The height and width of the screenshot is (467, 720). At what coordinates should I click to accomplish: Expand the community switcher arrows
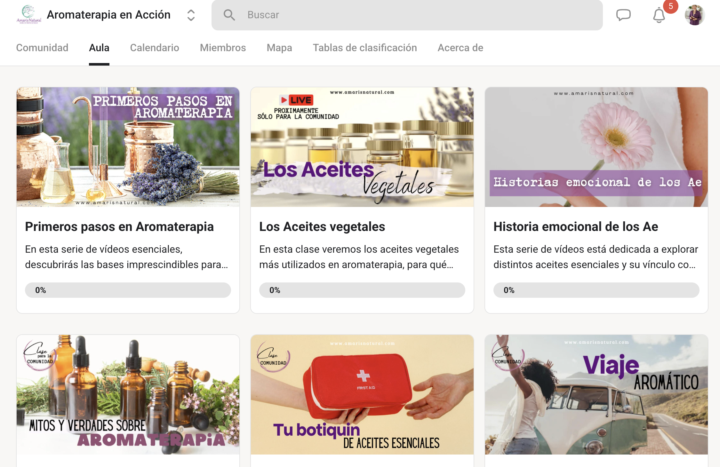pos(191,15)
